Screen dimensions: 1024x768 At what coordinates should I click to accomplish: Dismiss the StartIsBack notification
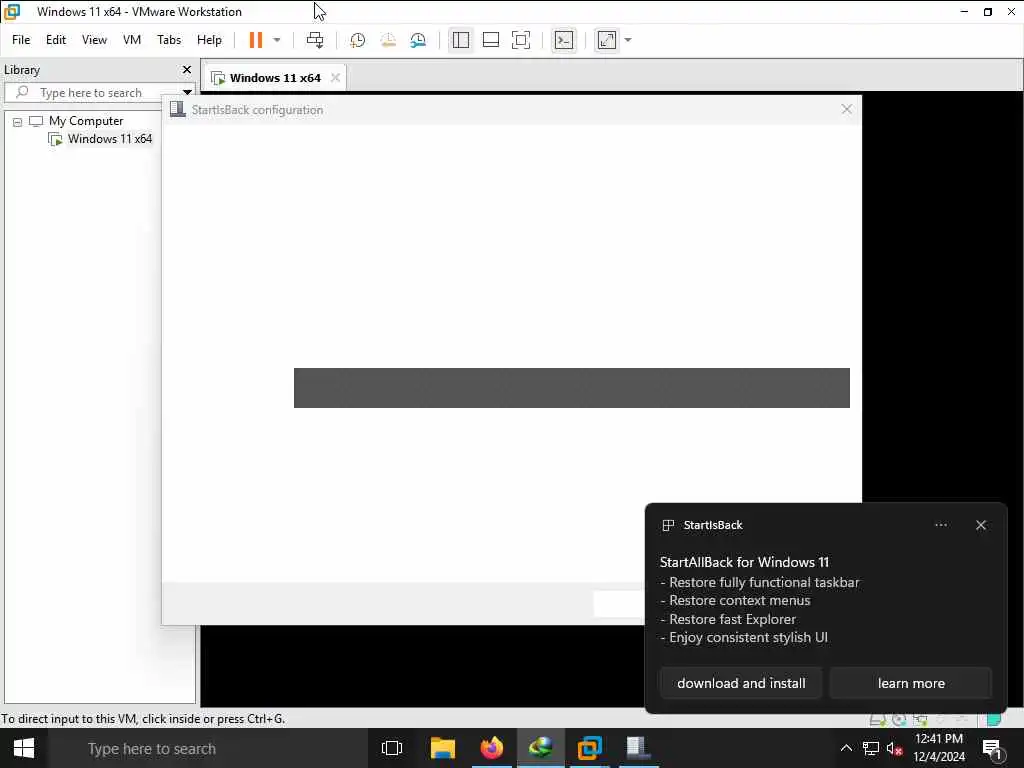(980, 525)
